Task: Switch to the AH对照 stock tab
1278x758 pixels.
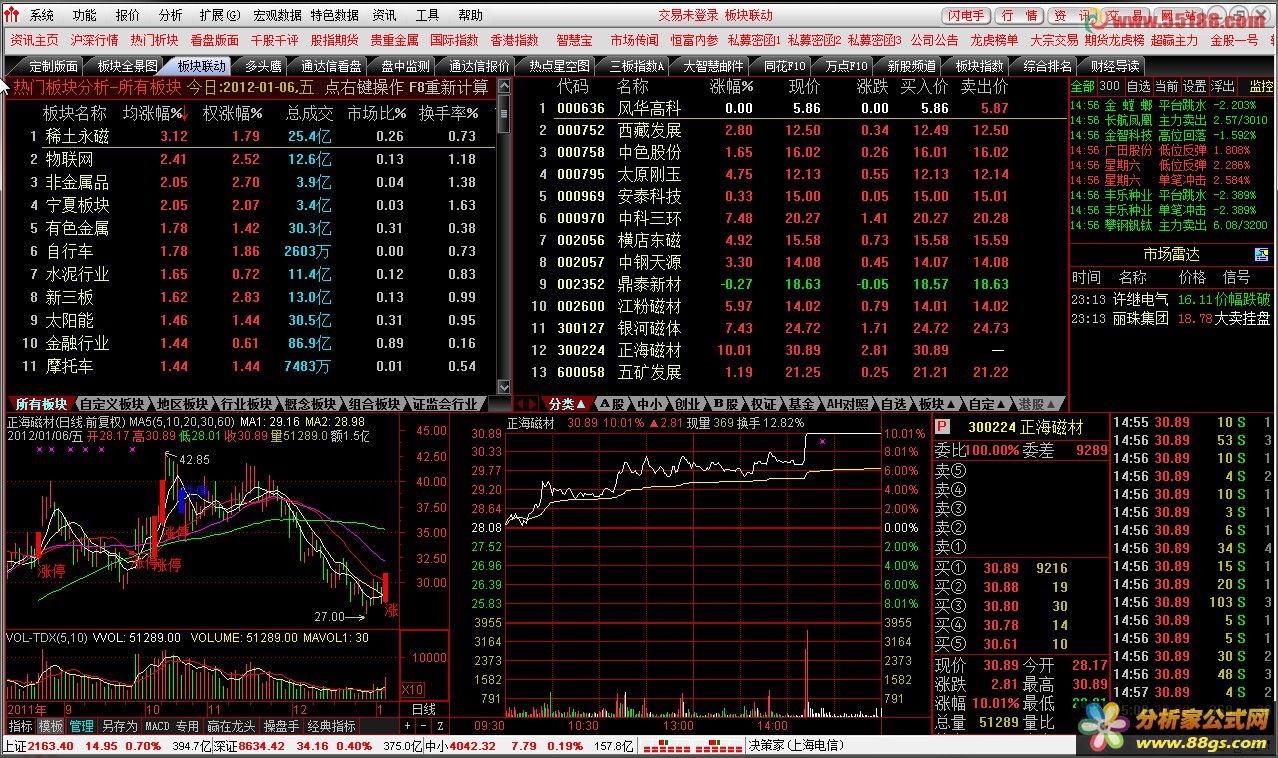Action: pyautogui.click(x=847, y=404)
